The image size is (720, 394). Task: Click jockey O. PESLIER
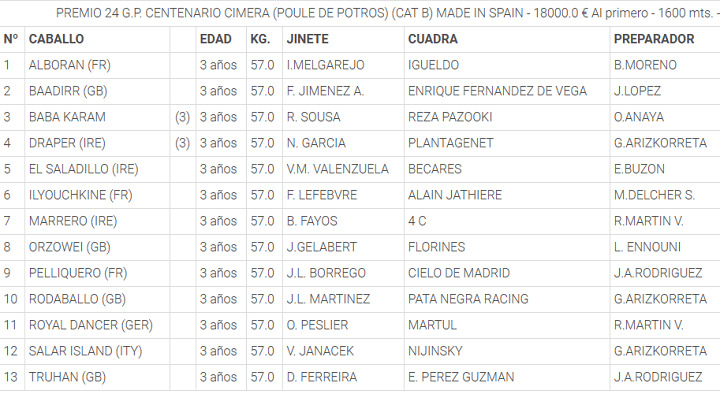[317, 325]
